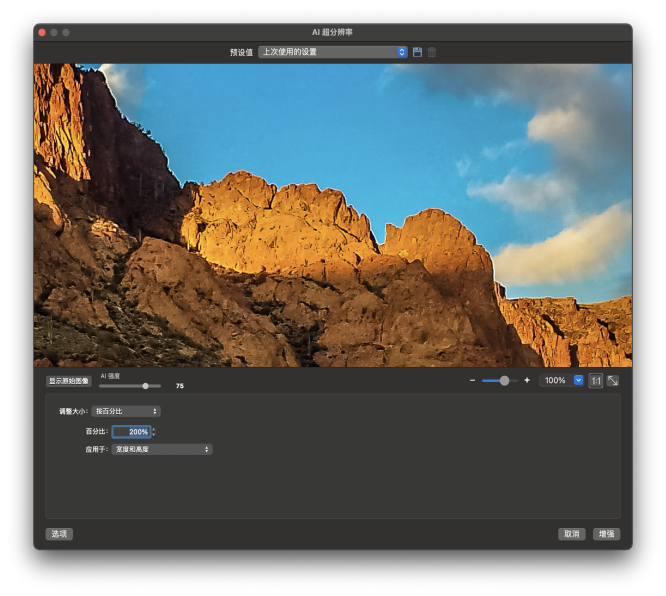
Task: Expand the 100% zoom level dropdown
Action: pos(578,381)
